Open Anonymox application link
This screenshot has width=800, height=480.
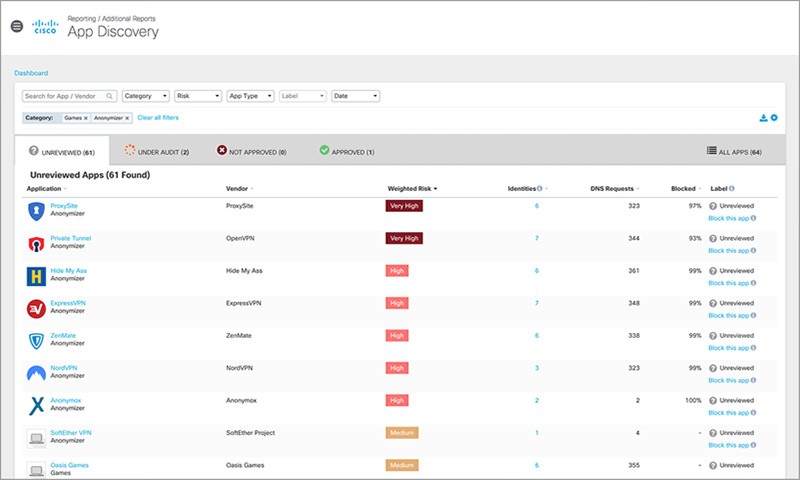pos(66,400)
